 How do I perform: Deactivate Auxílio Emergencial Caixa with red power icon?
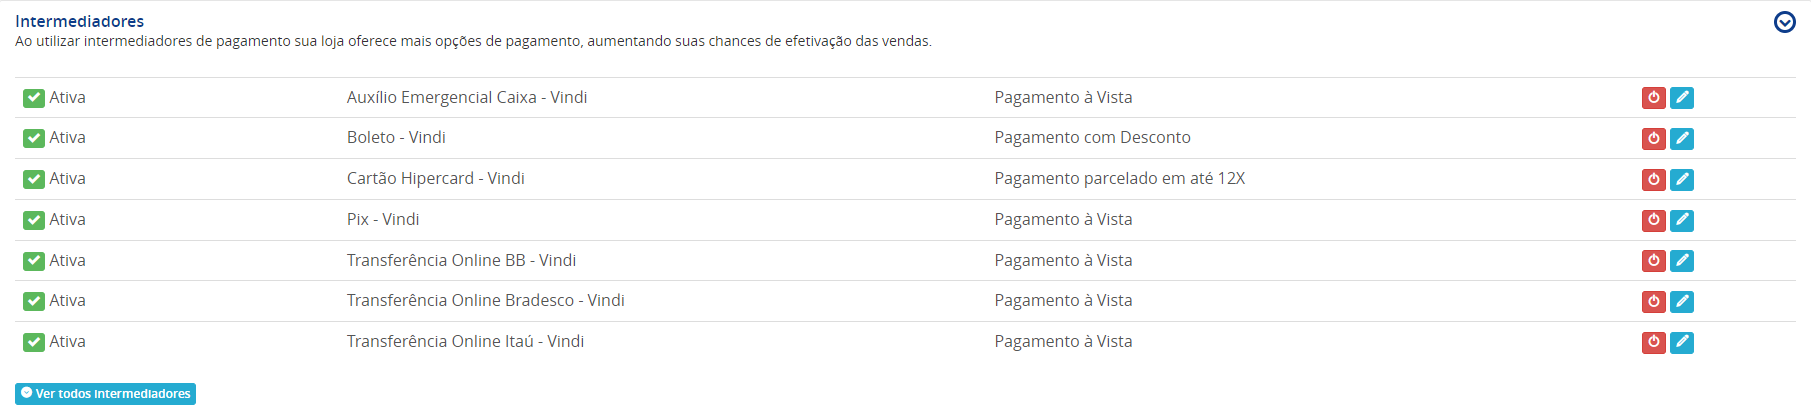pos(1653,98)
